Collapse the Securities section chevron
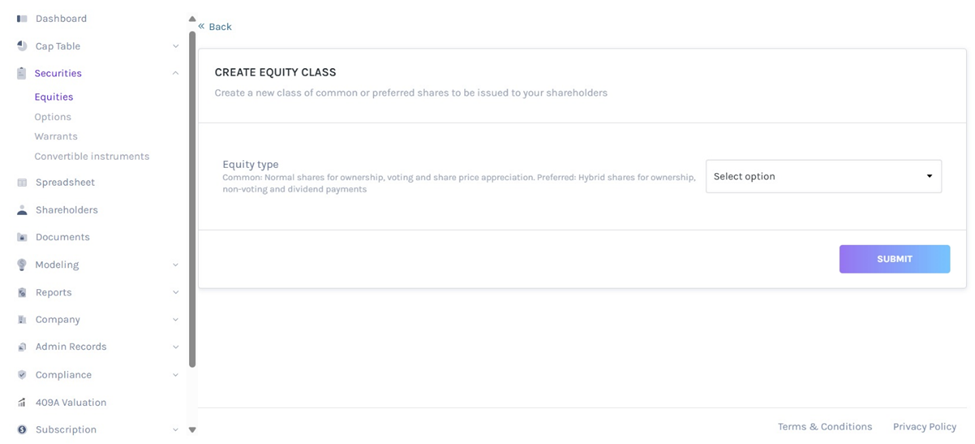Screen dimensions: 975x444 [x=176, y=73]
